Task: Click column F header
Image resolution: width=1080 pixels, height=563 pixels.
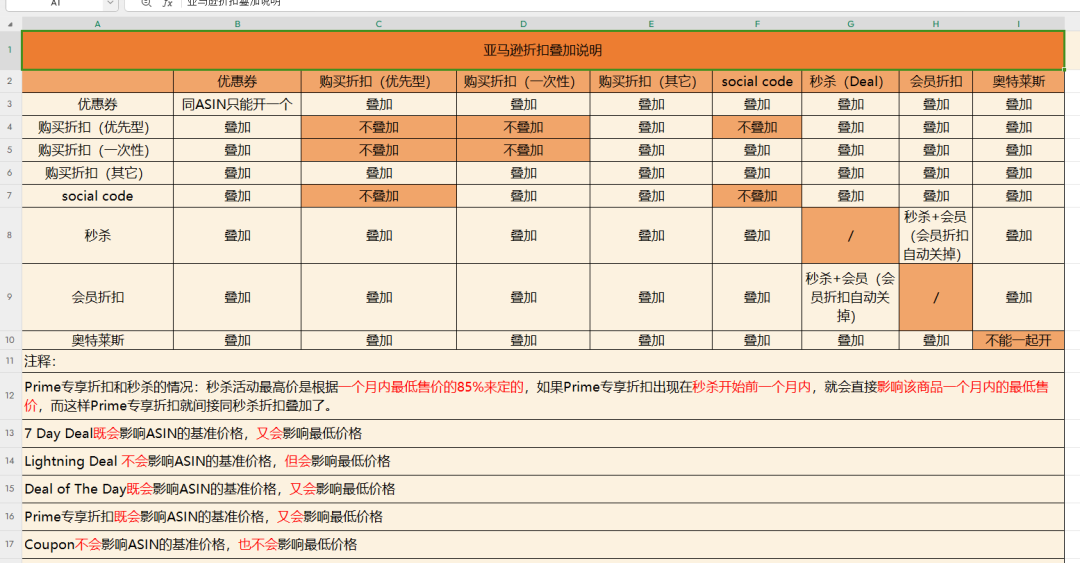Action: (757, 22)
